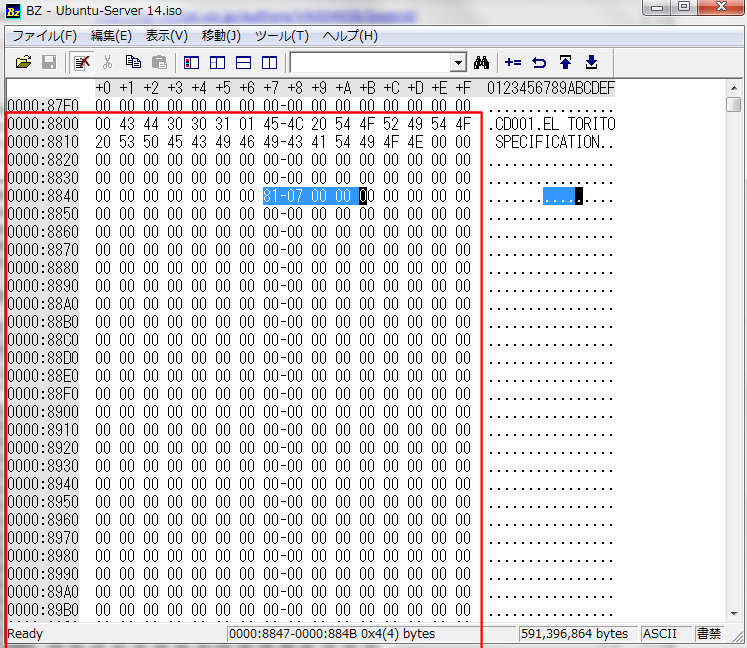Click the window resize grip at corner
Image resolution: width=747 pixels, height=648 pixels.
[737, 637]
